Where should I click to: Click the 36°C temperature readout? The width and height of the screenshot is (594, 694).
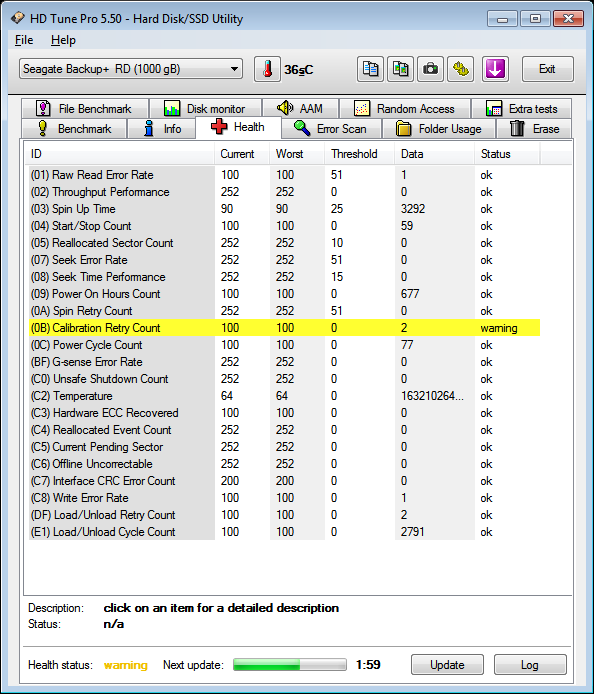[x=298, y=69]
